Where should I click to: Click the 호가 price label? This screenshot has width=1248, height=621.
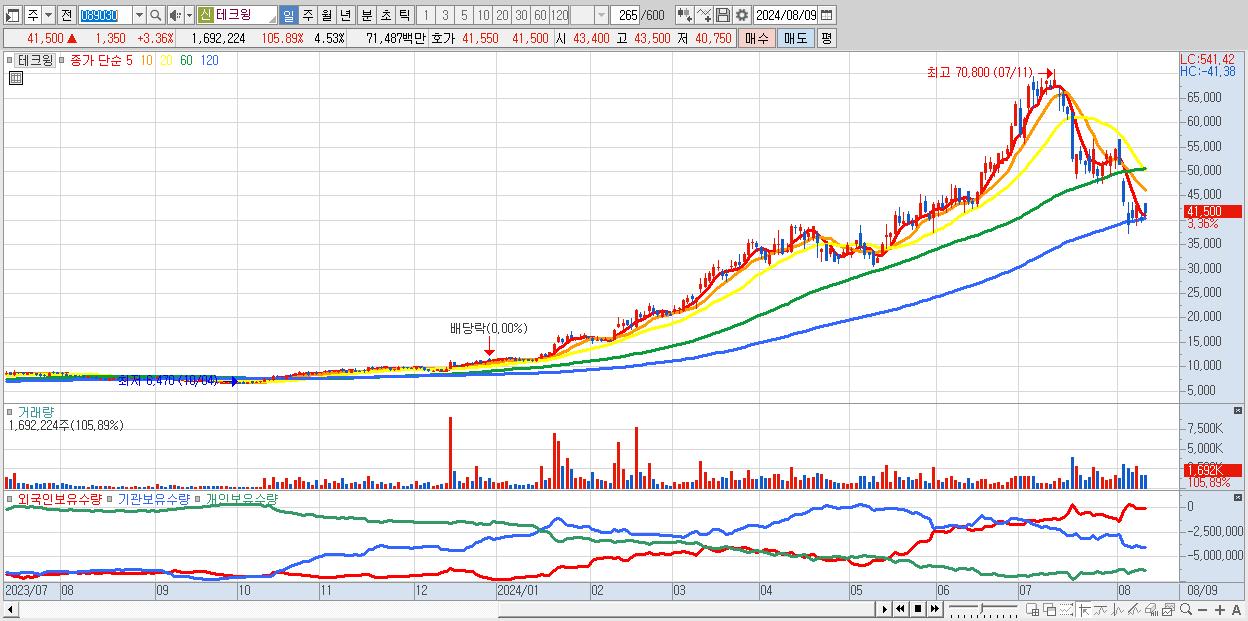click(443, 38)
